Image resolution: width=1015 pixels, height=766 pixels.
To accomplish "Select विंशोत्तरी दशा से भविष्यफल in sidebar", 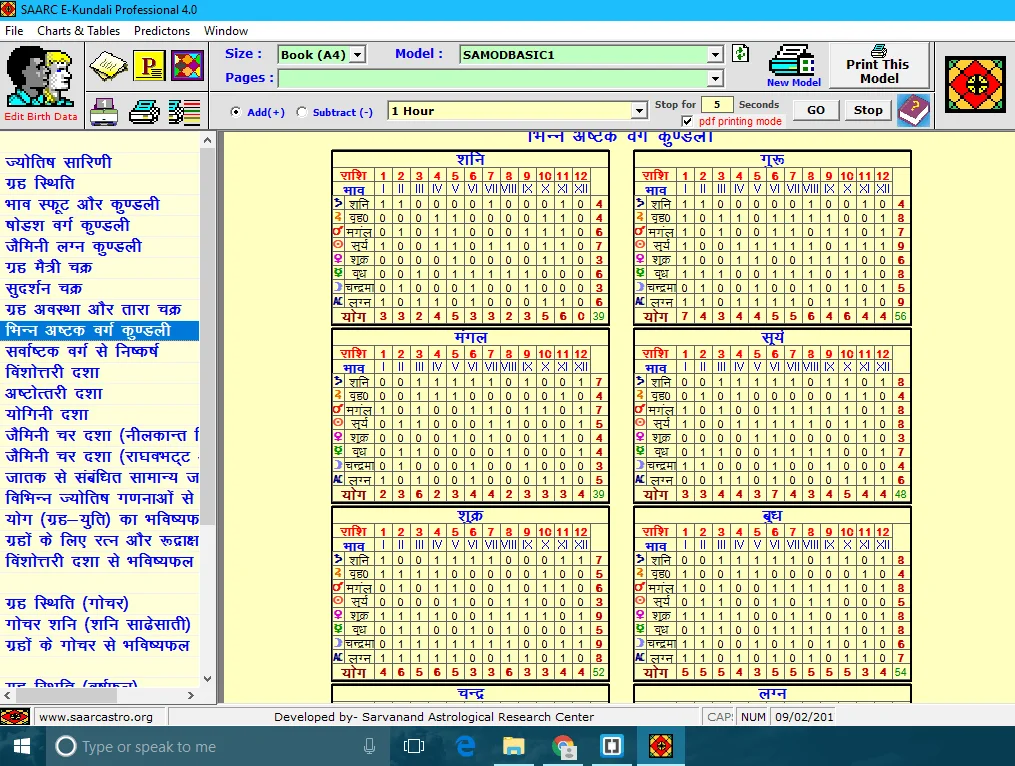I will point(99,561).
